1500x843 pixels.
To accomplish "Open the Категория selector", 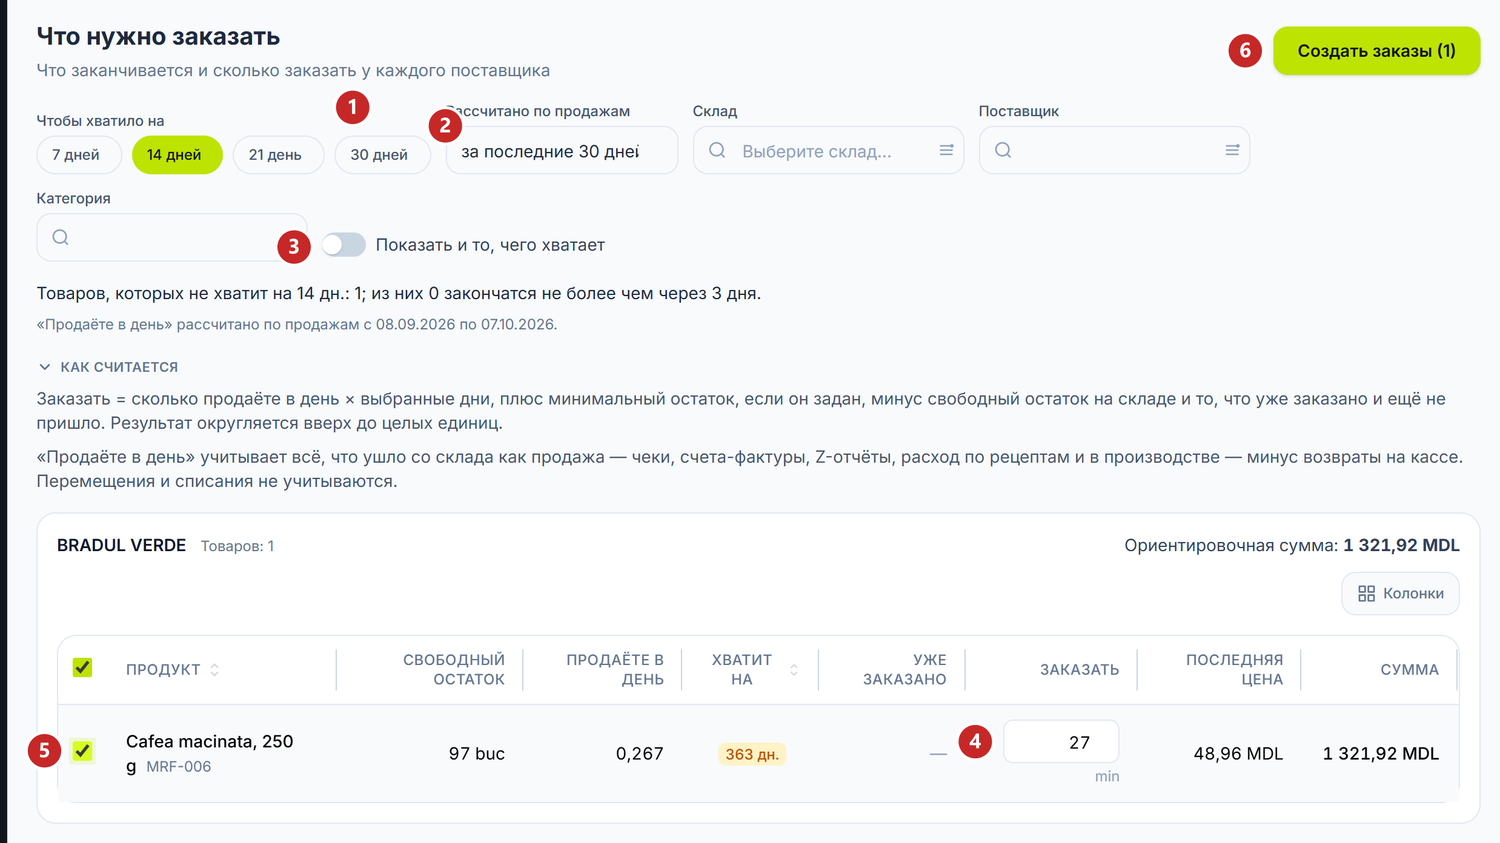I will [x=172, y=237].
